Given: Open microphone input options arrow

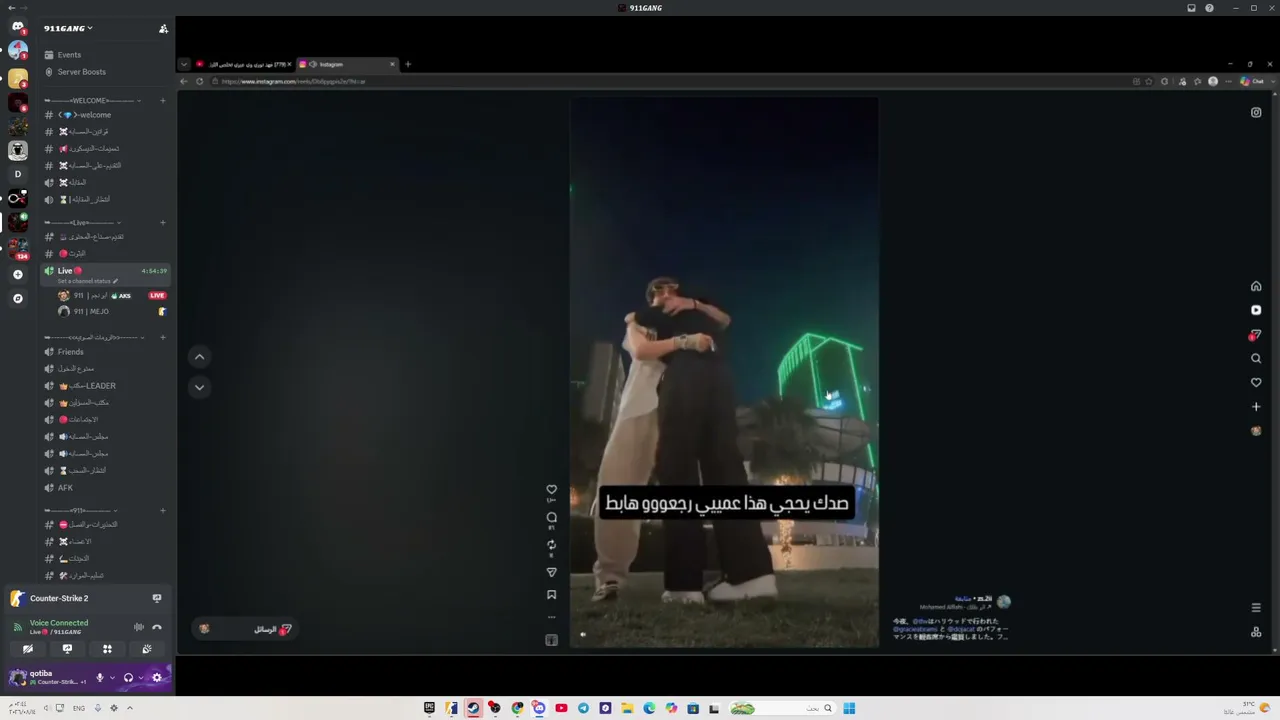Looking at the screenshot, I should coord(112,678).
